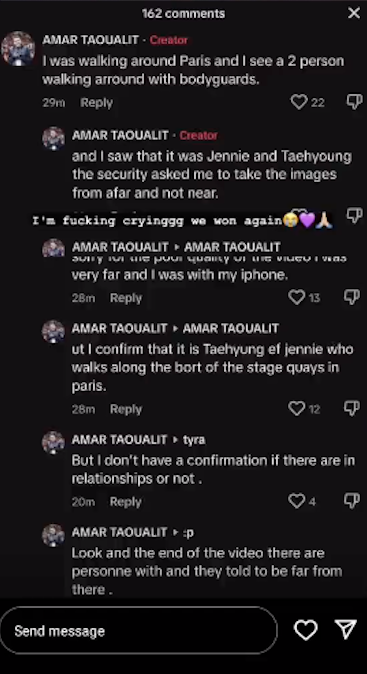
Task: Like the iphone comment with 13 likes
Action: (x=297, y=297)
